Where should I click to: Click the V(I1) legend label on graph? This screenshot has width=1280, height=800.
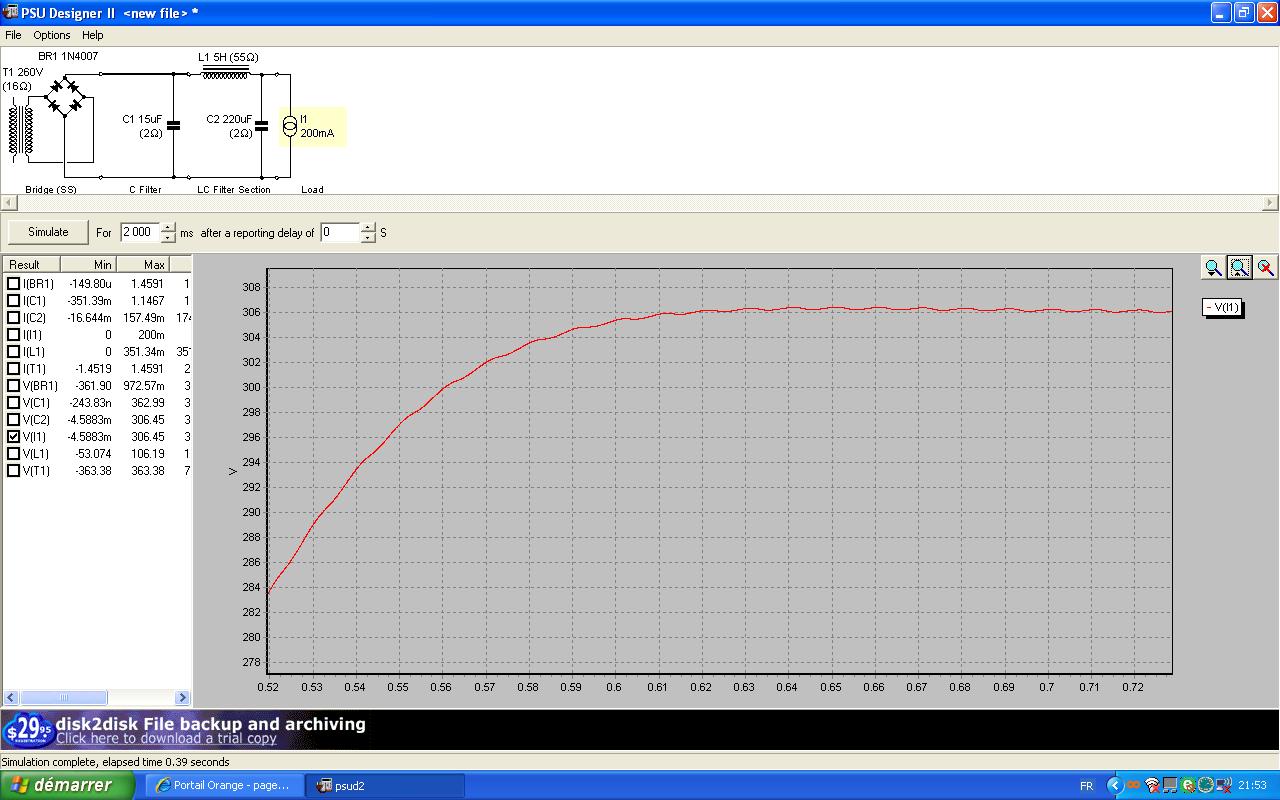[1222, 307]
